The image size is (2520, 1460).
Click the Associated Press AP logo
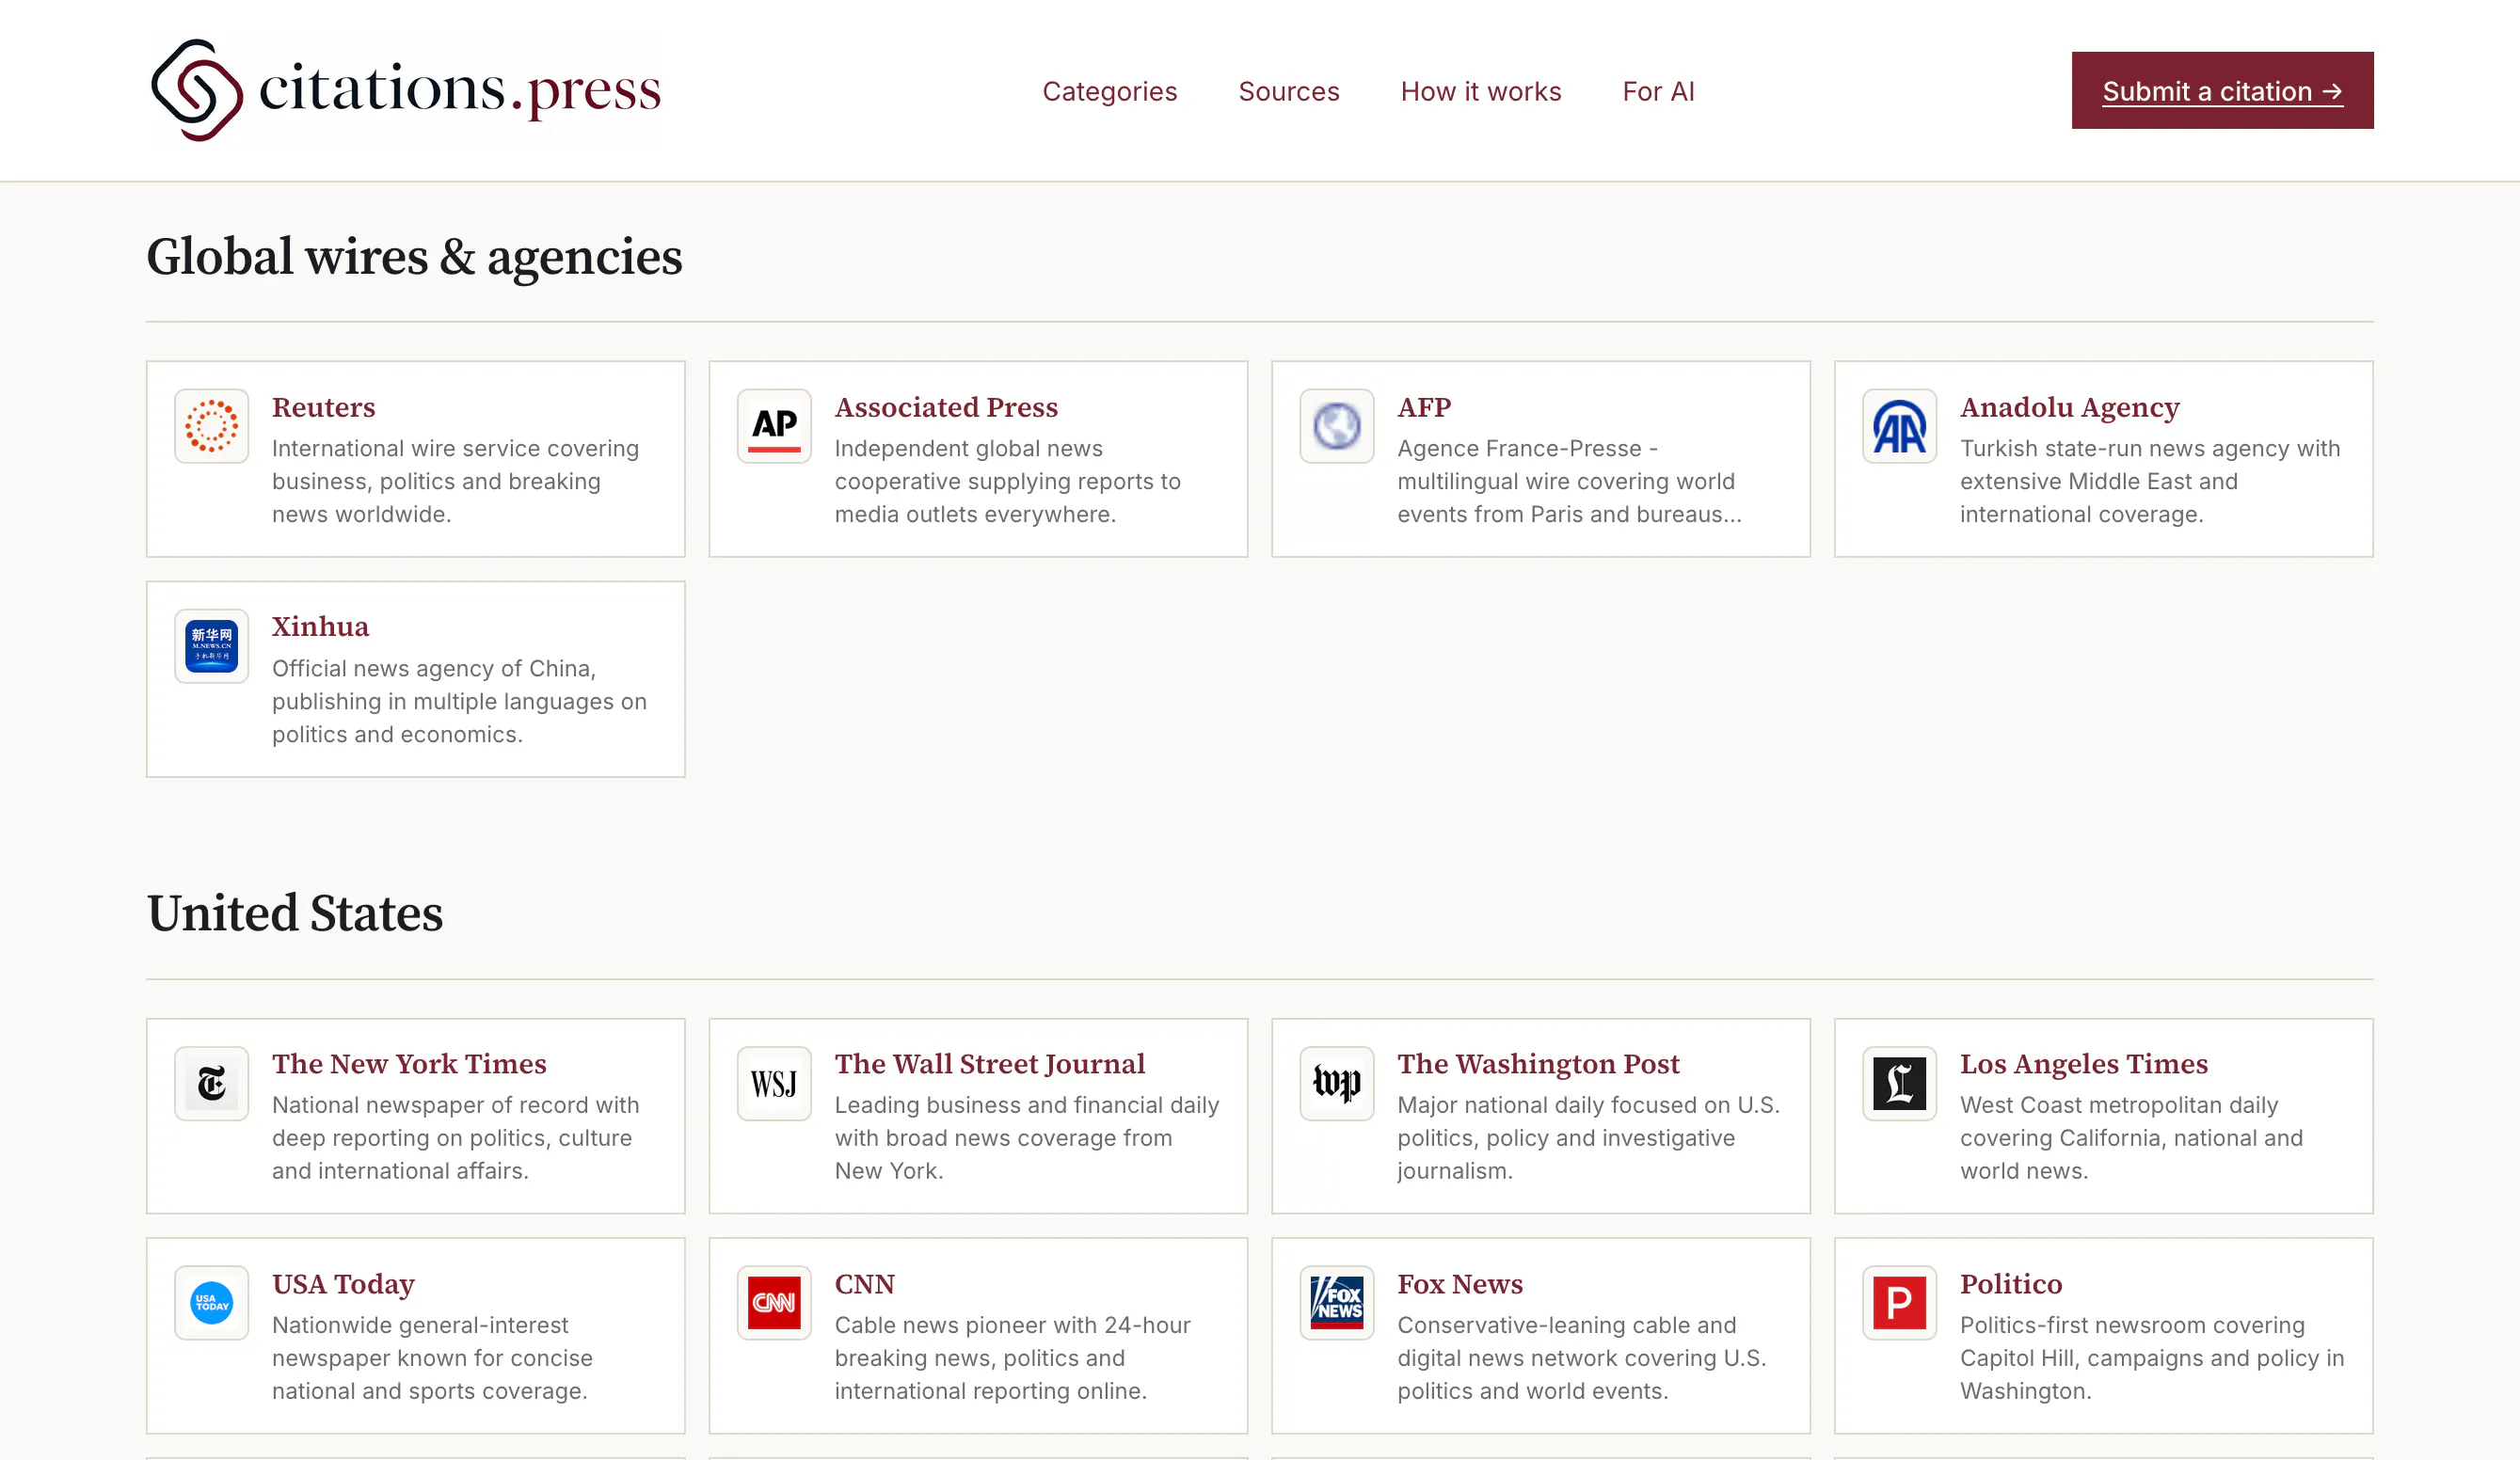click(x=774, y=426)
